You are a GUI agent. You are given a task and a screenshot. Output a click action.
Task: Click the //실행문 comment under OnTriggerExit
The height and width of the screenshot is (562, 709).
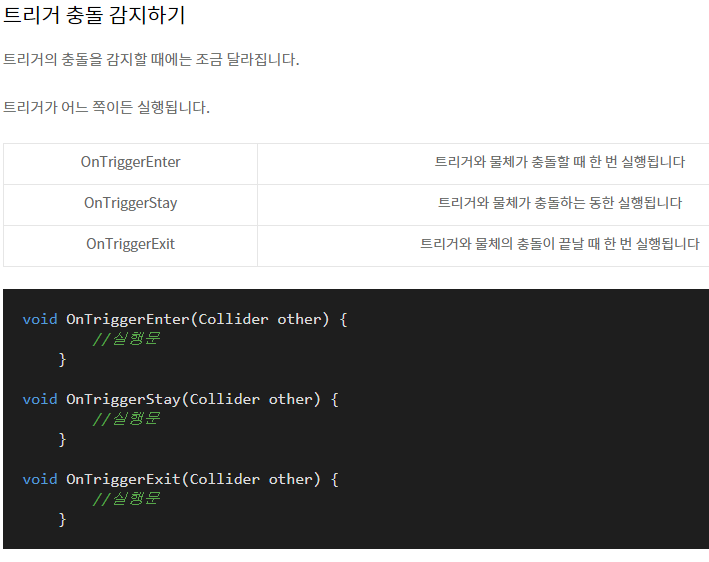[126, 499]
